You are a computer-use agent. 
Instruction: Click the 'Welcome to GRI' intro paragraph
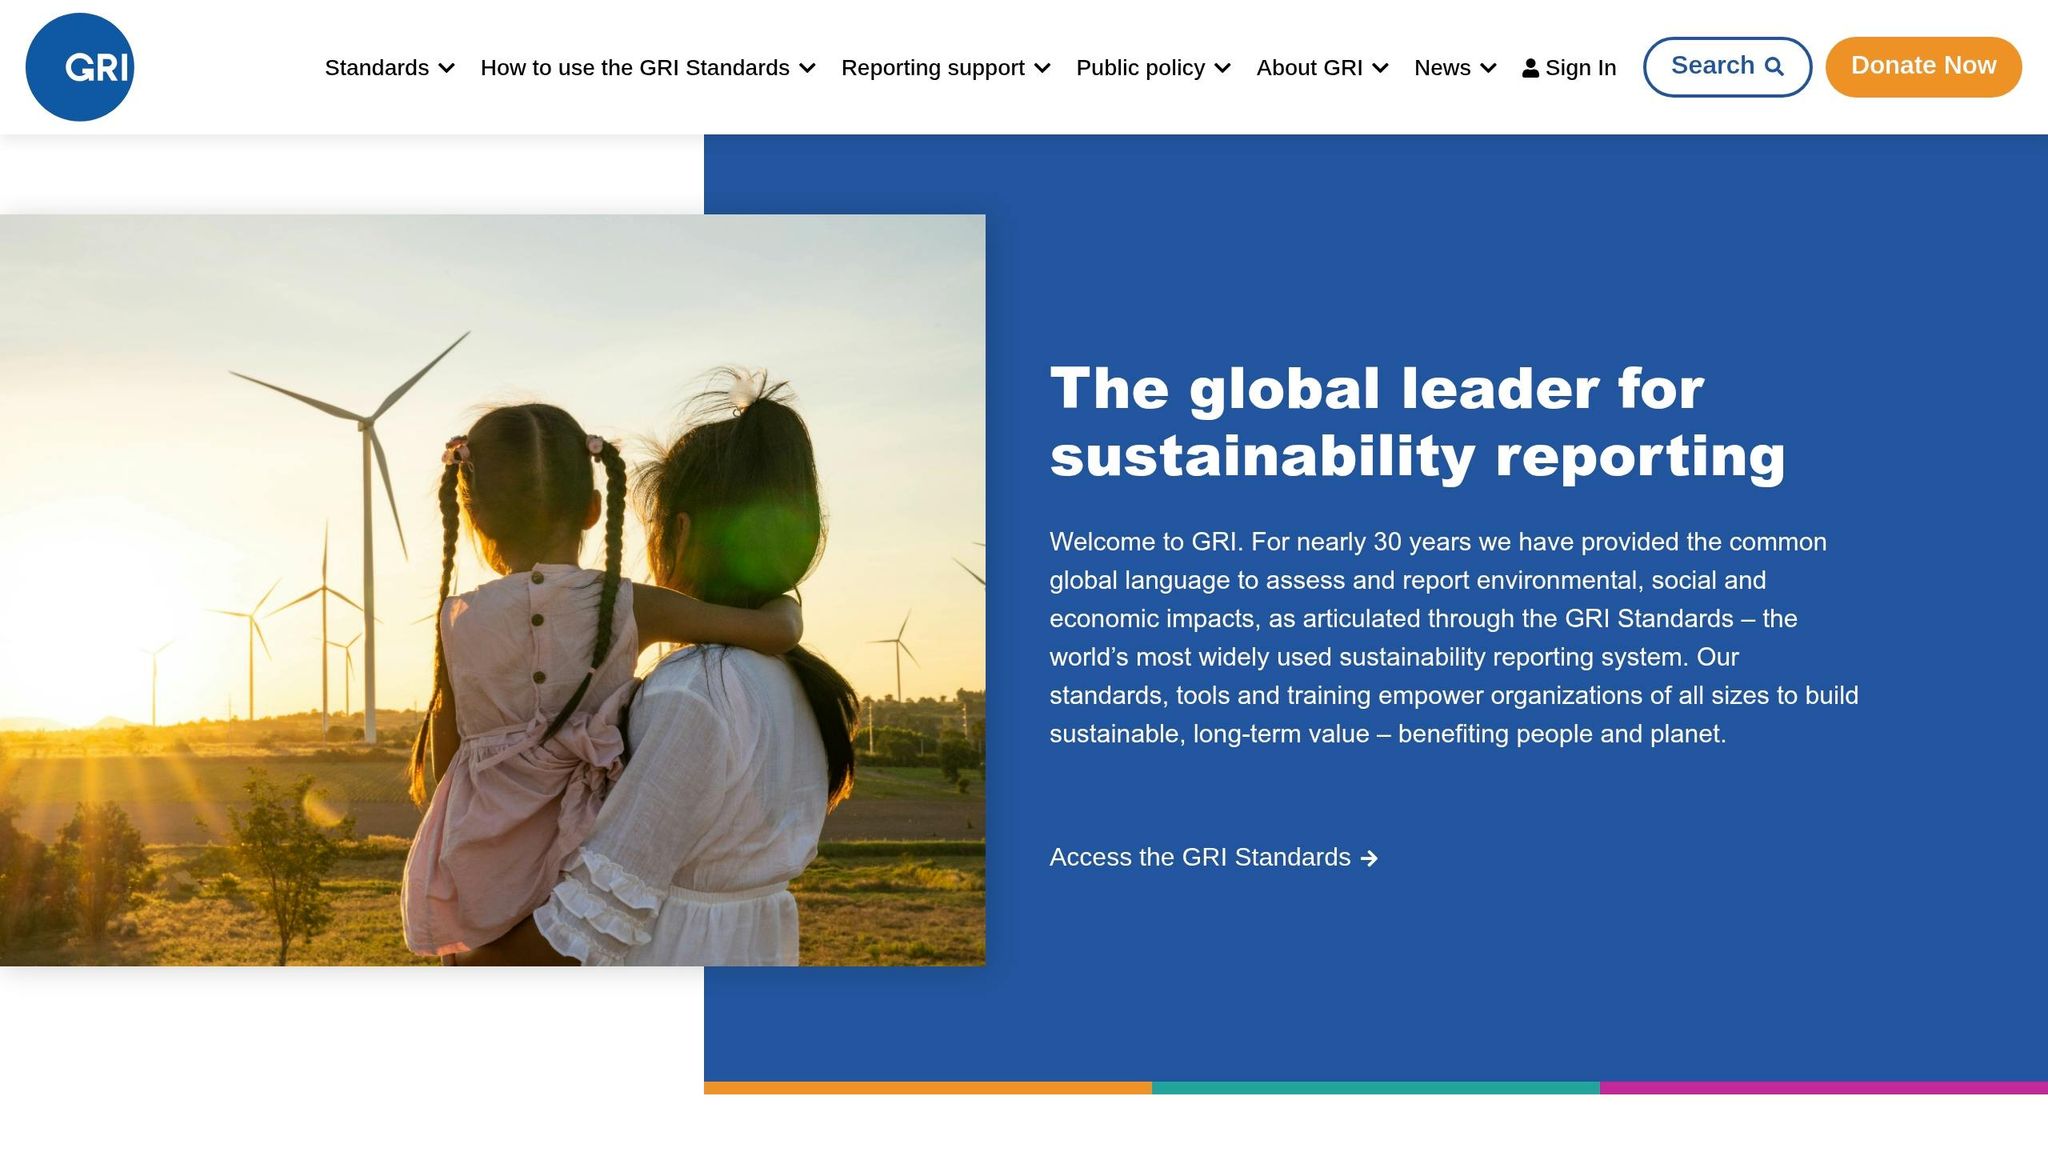(1454, 638)
